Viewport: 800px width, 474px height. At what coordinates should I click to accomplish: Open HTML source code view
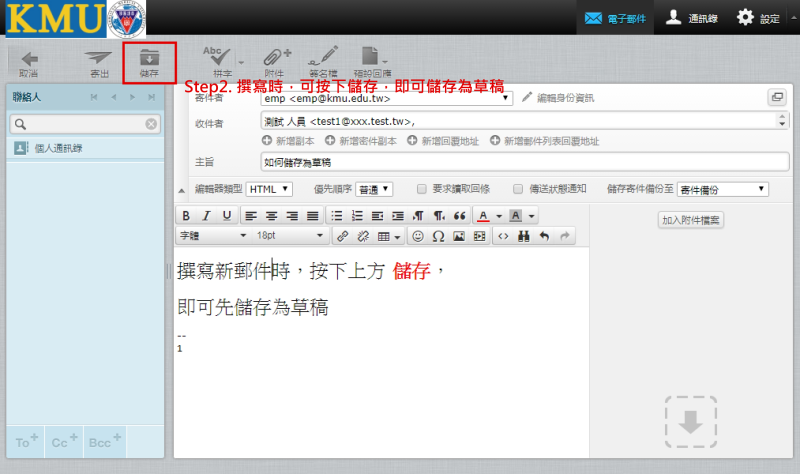pyautogui.click(x=503, y=236)
